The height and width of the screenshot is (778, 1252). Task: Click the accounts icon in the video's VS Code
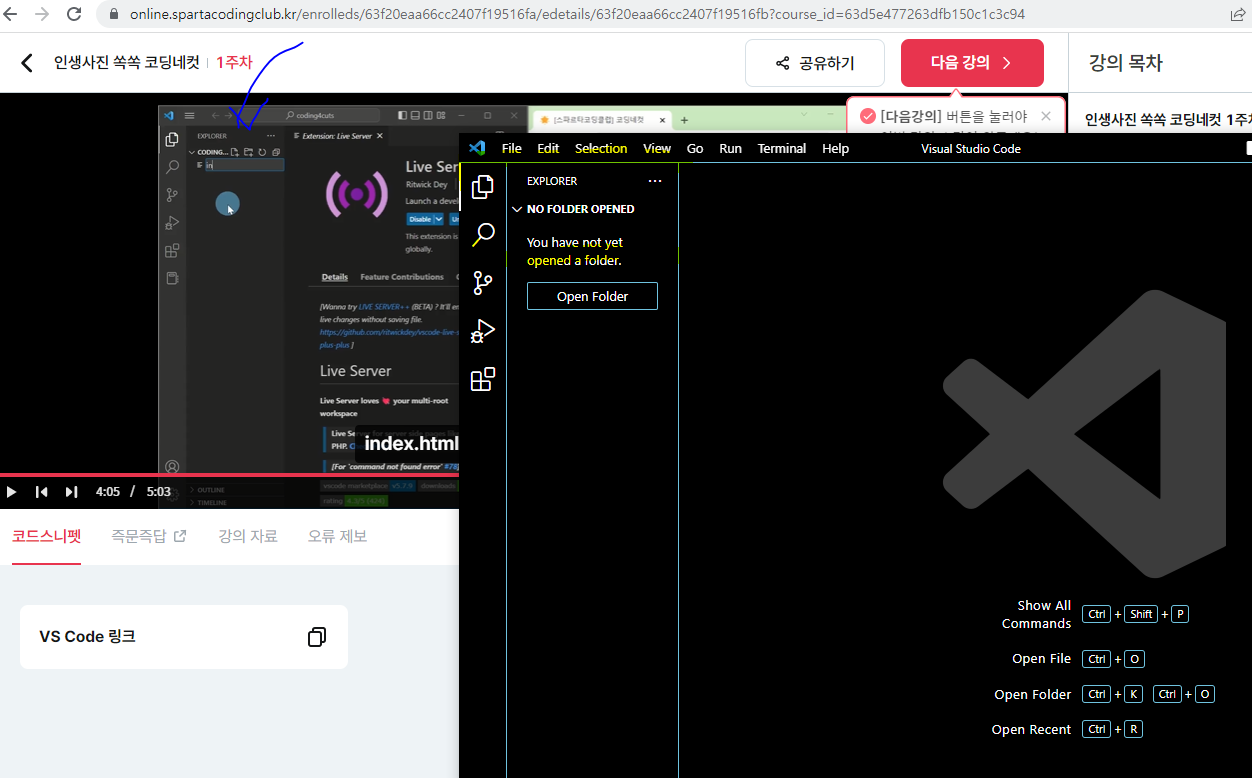click(x=172, y=467)
